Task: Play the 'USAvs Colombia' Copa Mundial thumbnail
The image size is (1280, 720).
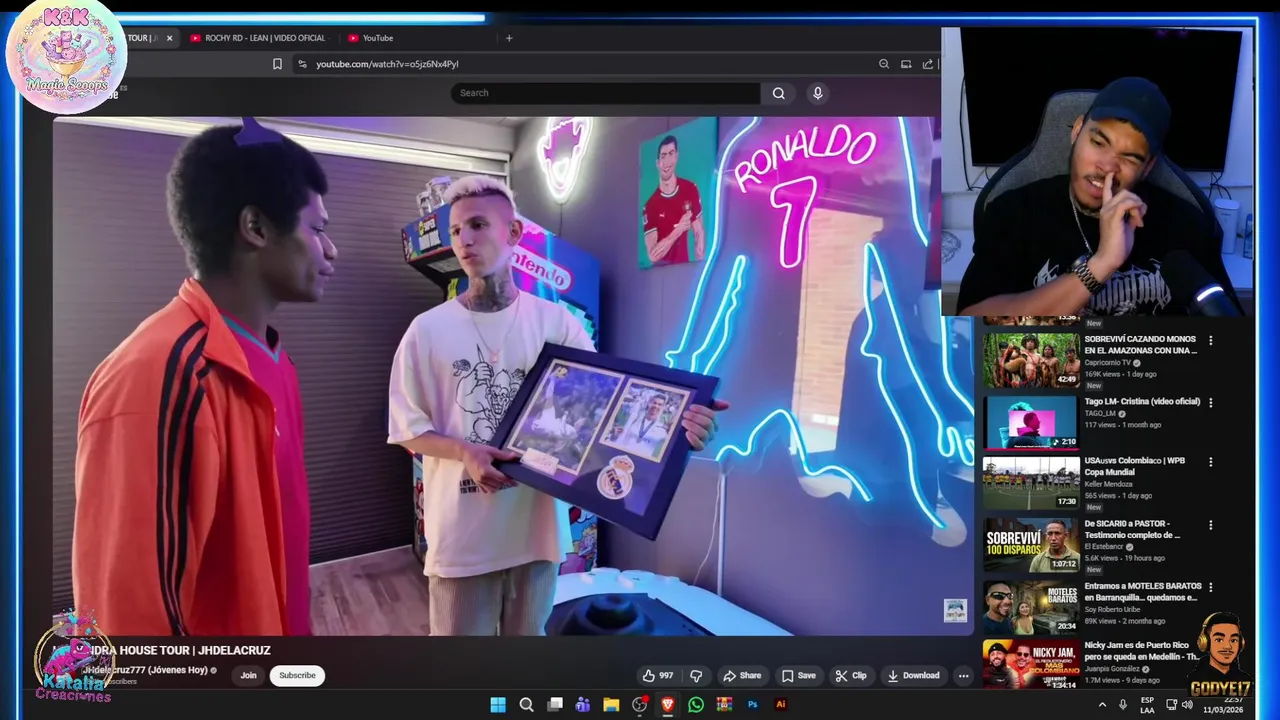Action: pyautogui.click(x=1030, y=483)
